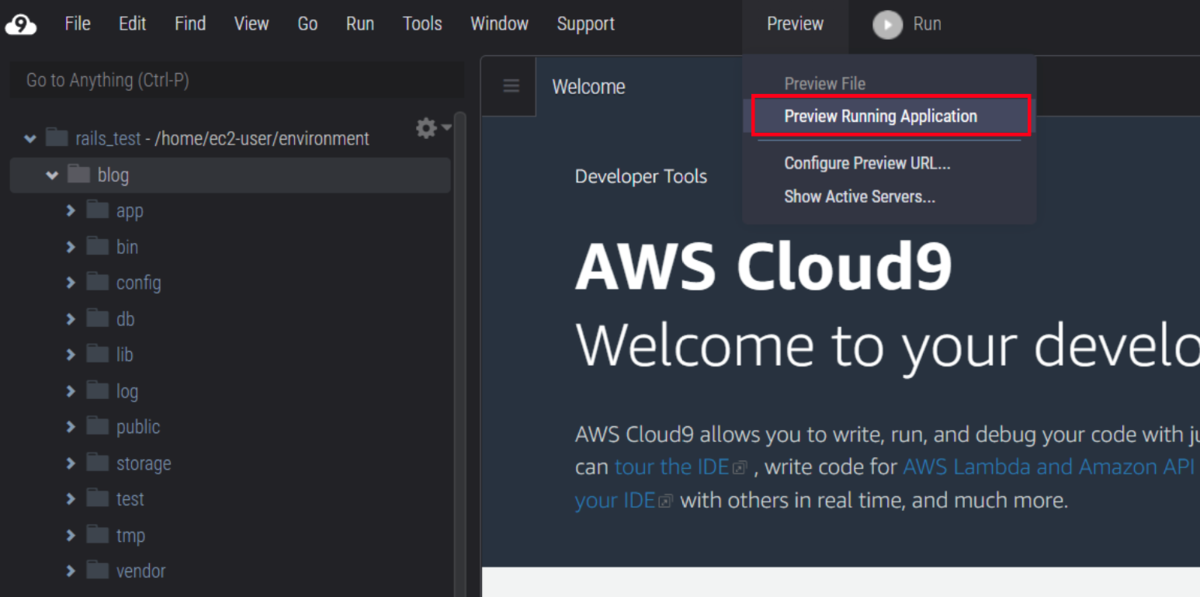Open the Tools menu
Image resolution: width=1200 pixels, height=597 pixels.
[x=422, y=24]
